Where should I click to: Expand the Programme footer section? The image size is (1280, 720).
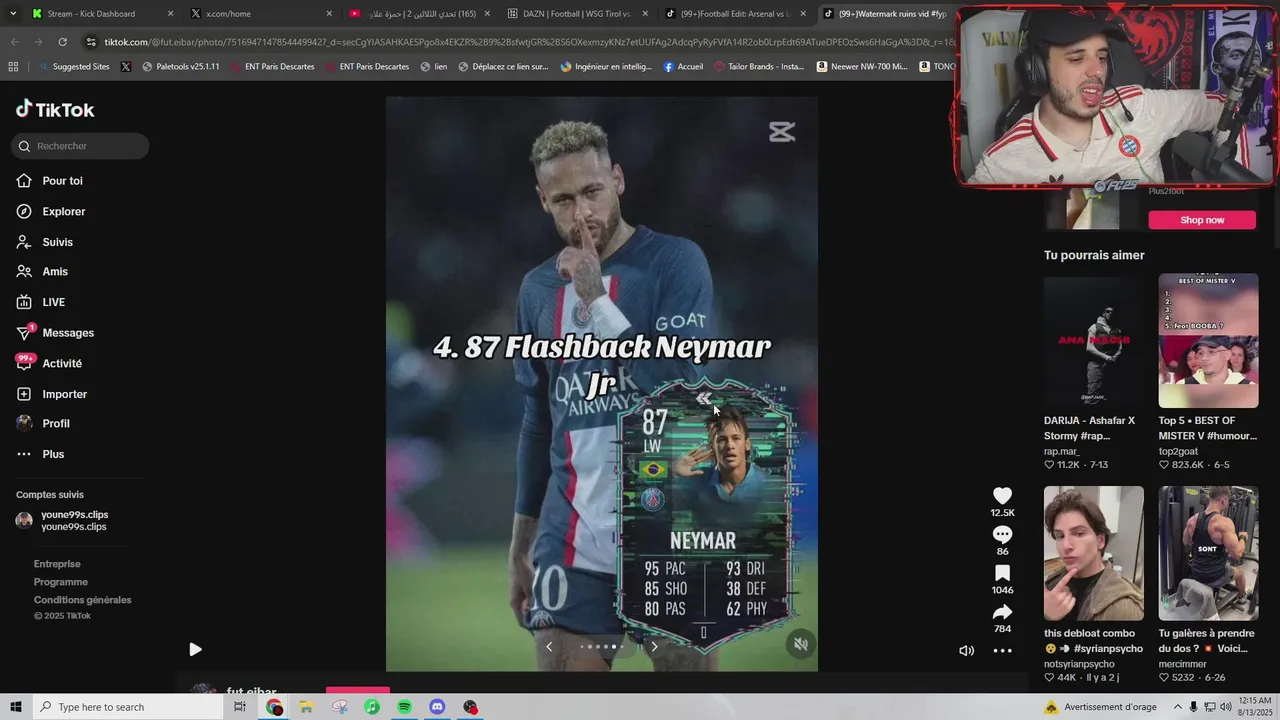point(61,582)
